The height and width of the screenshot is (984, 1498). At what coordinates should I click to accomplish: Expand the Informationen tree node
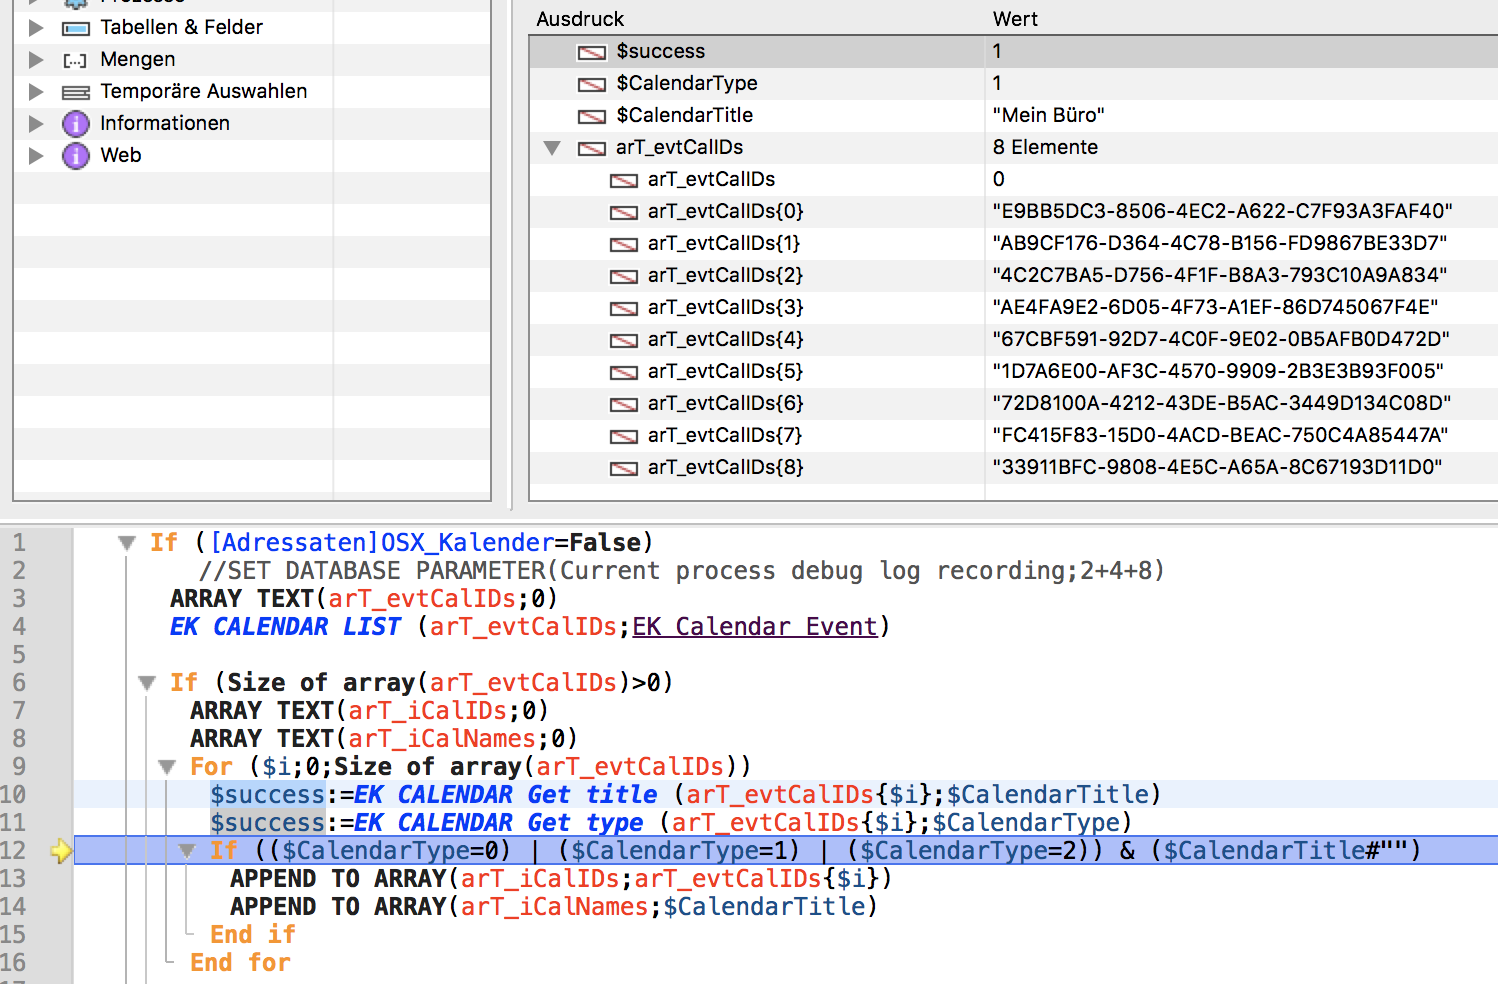click(36, 124)
